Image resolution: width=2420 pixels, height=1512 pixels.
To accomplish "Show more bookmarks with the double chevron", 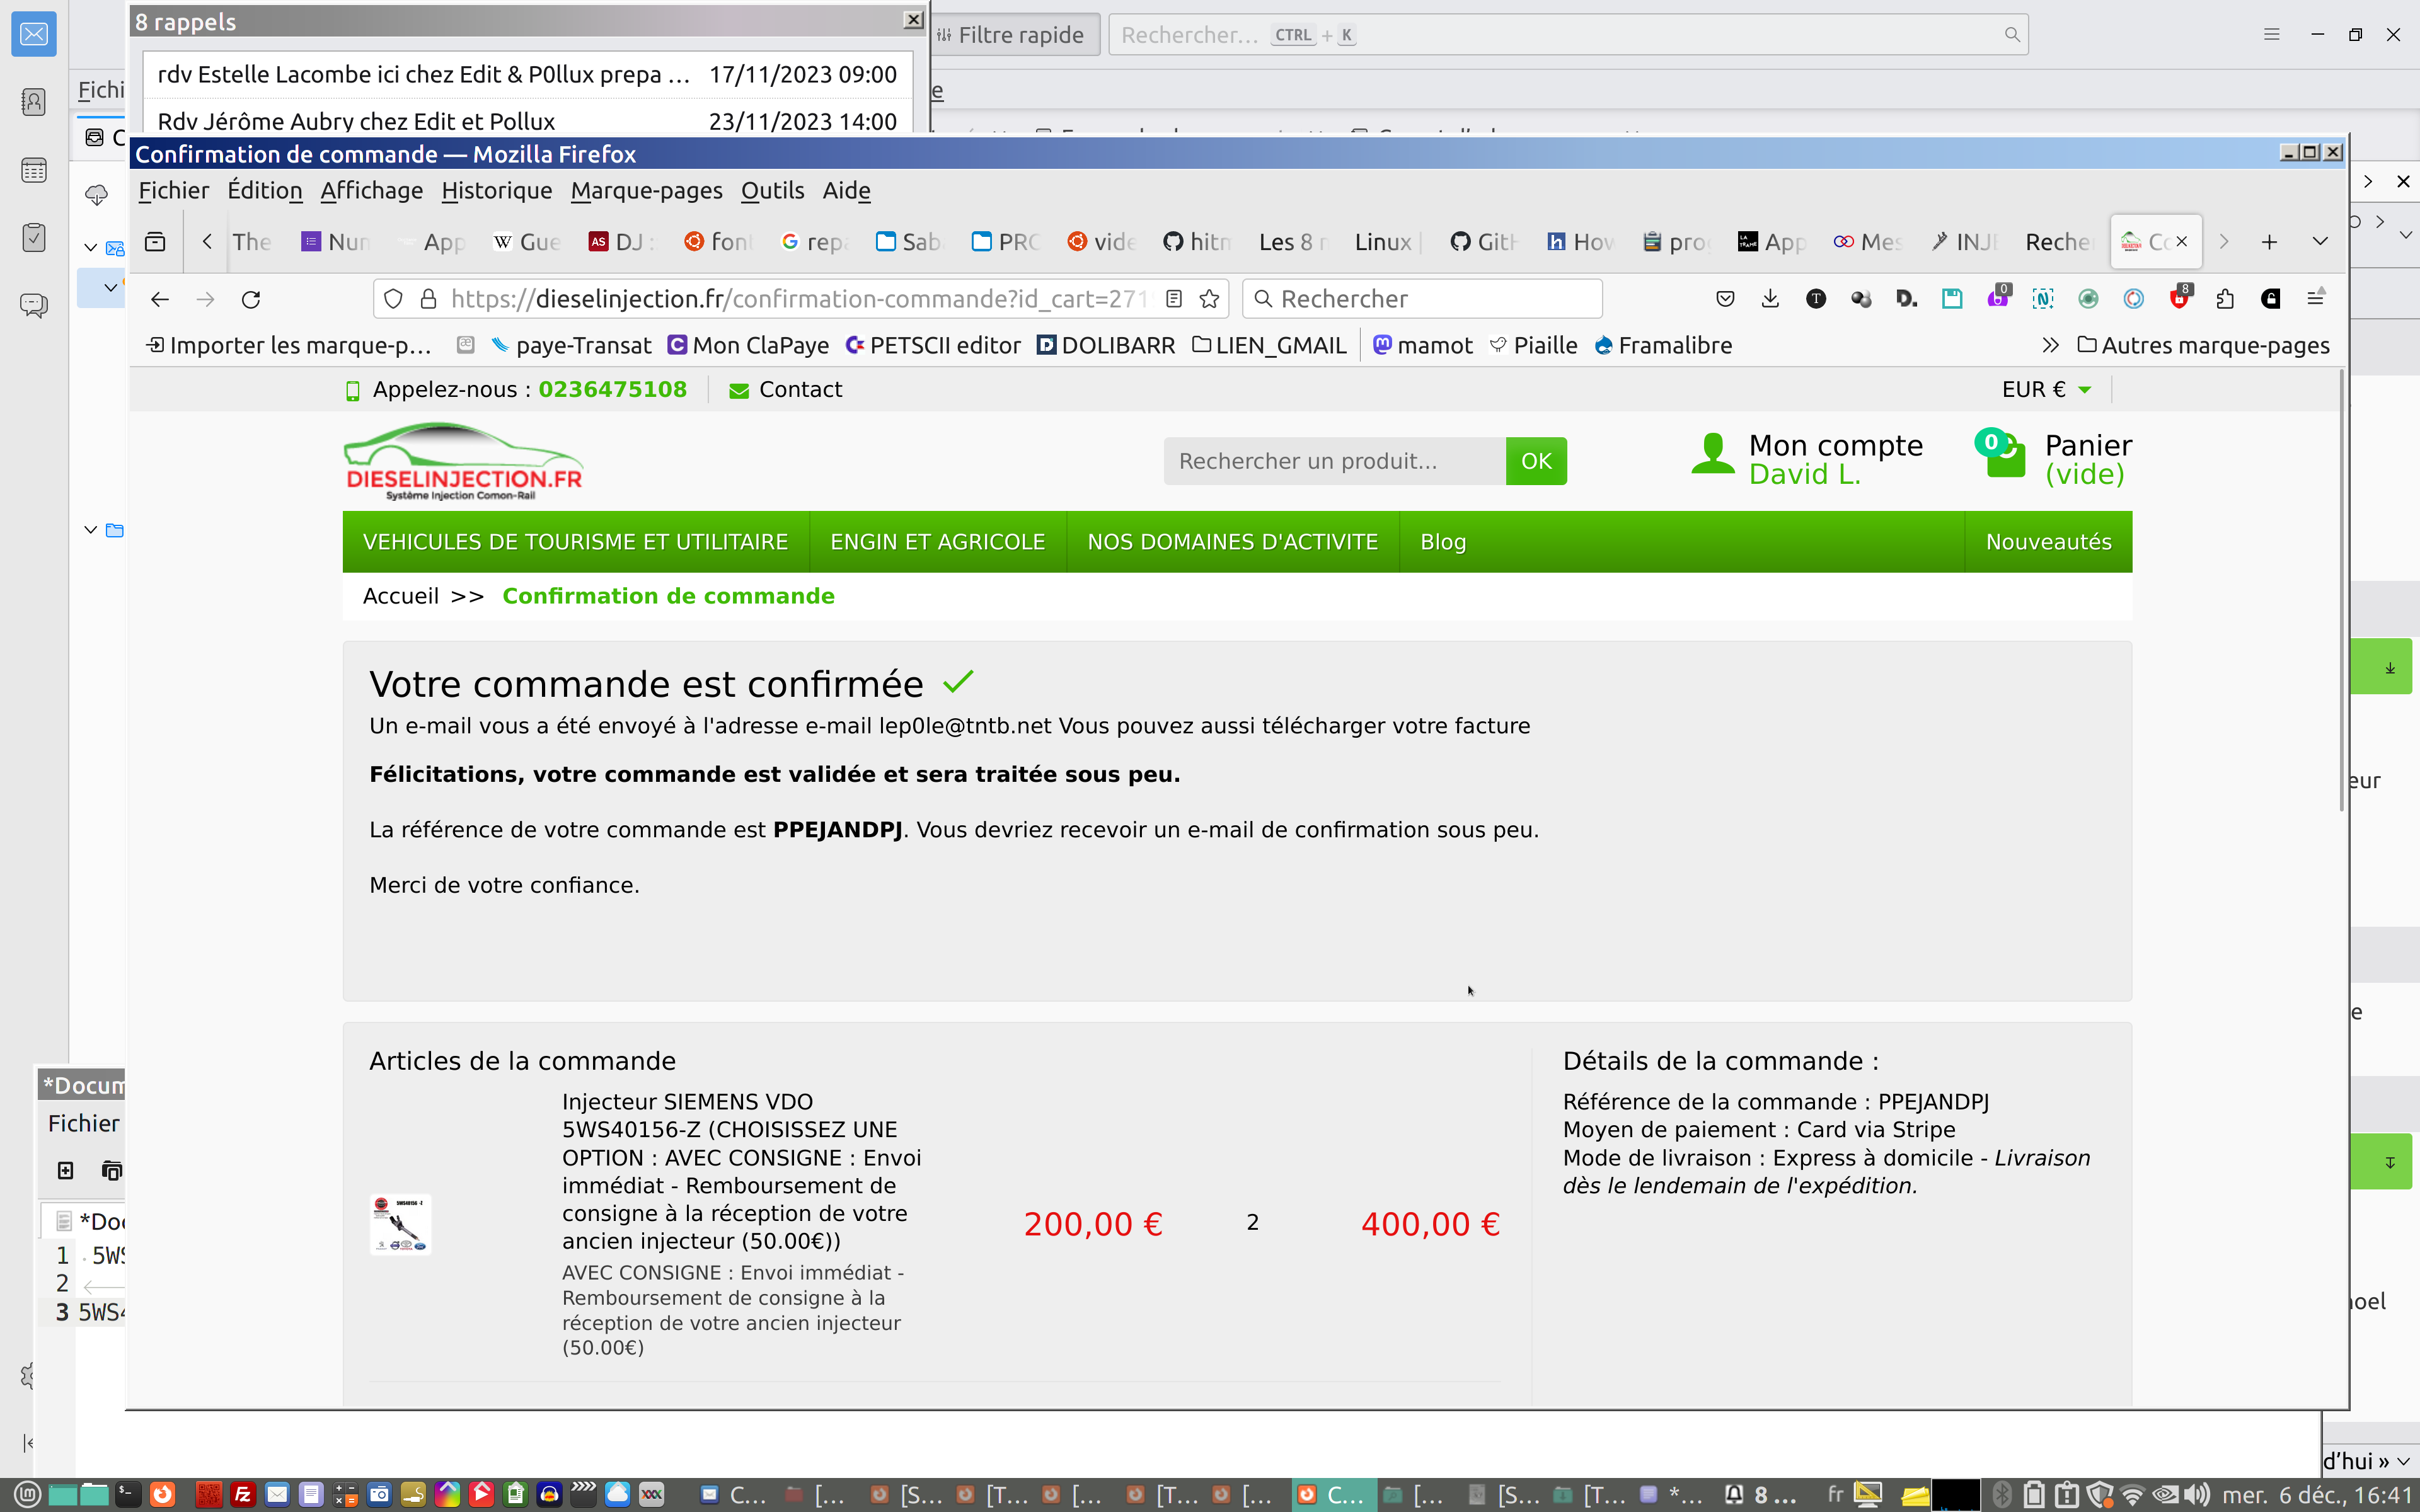I will (x=2050, y=345).
